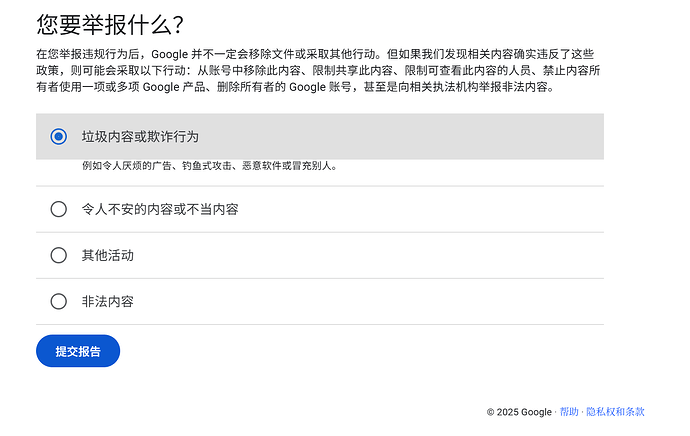Click the 令人不安的内容或不当内容 label text
Screen dimensions: 690x436
coord(160,209)
